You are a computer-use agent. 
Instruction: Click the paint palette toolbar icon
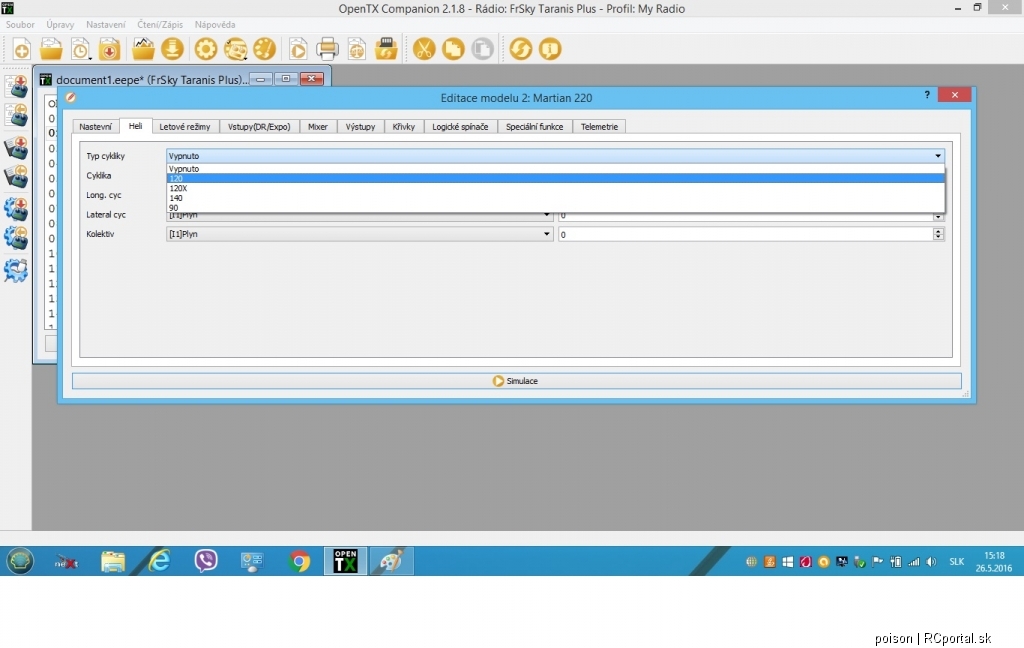click(264, 49)
